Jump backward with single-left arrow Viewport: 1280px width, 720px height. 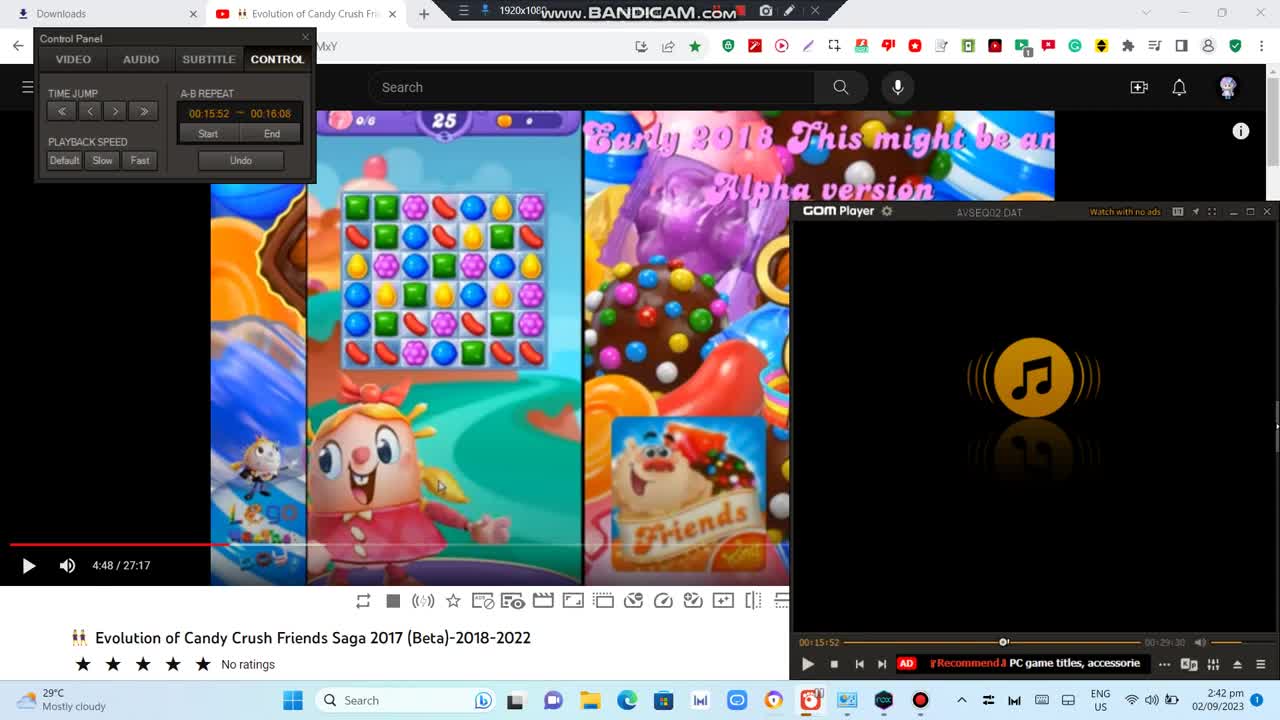click(x=89, y=112)
